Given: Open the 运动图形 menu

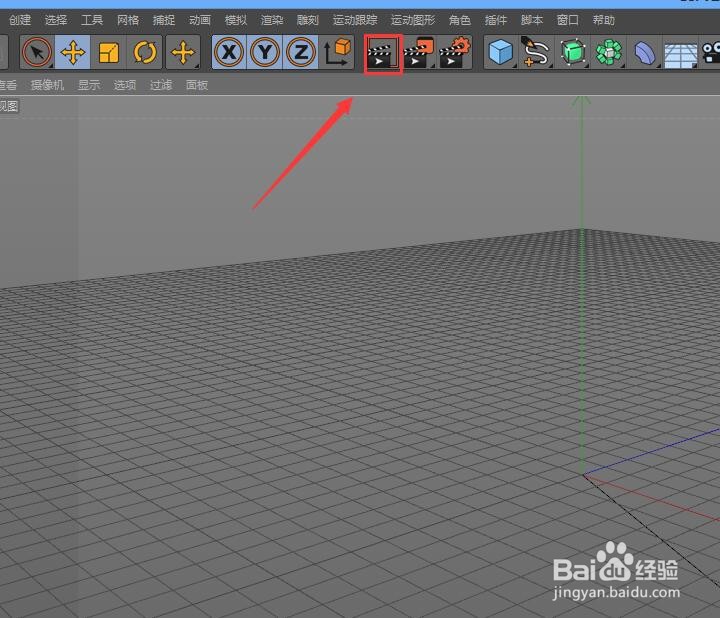Looking at the screenshot, I should (413, 20).
